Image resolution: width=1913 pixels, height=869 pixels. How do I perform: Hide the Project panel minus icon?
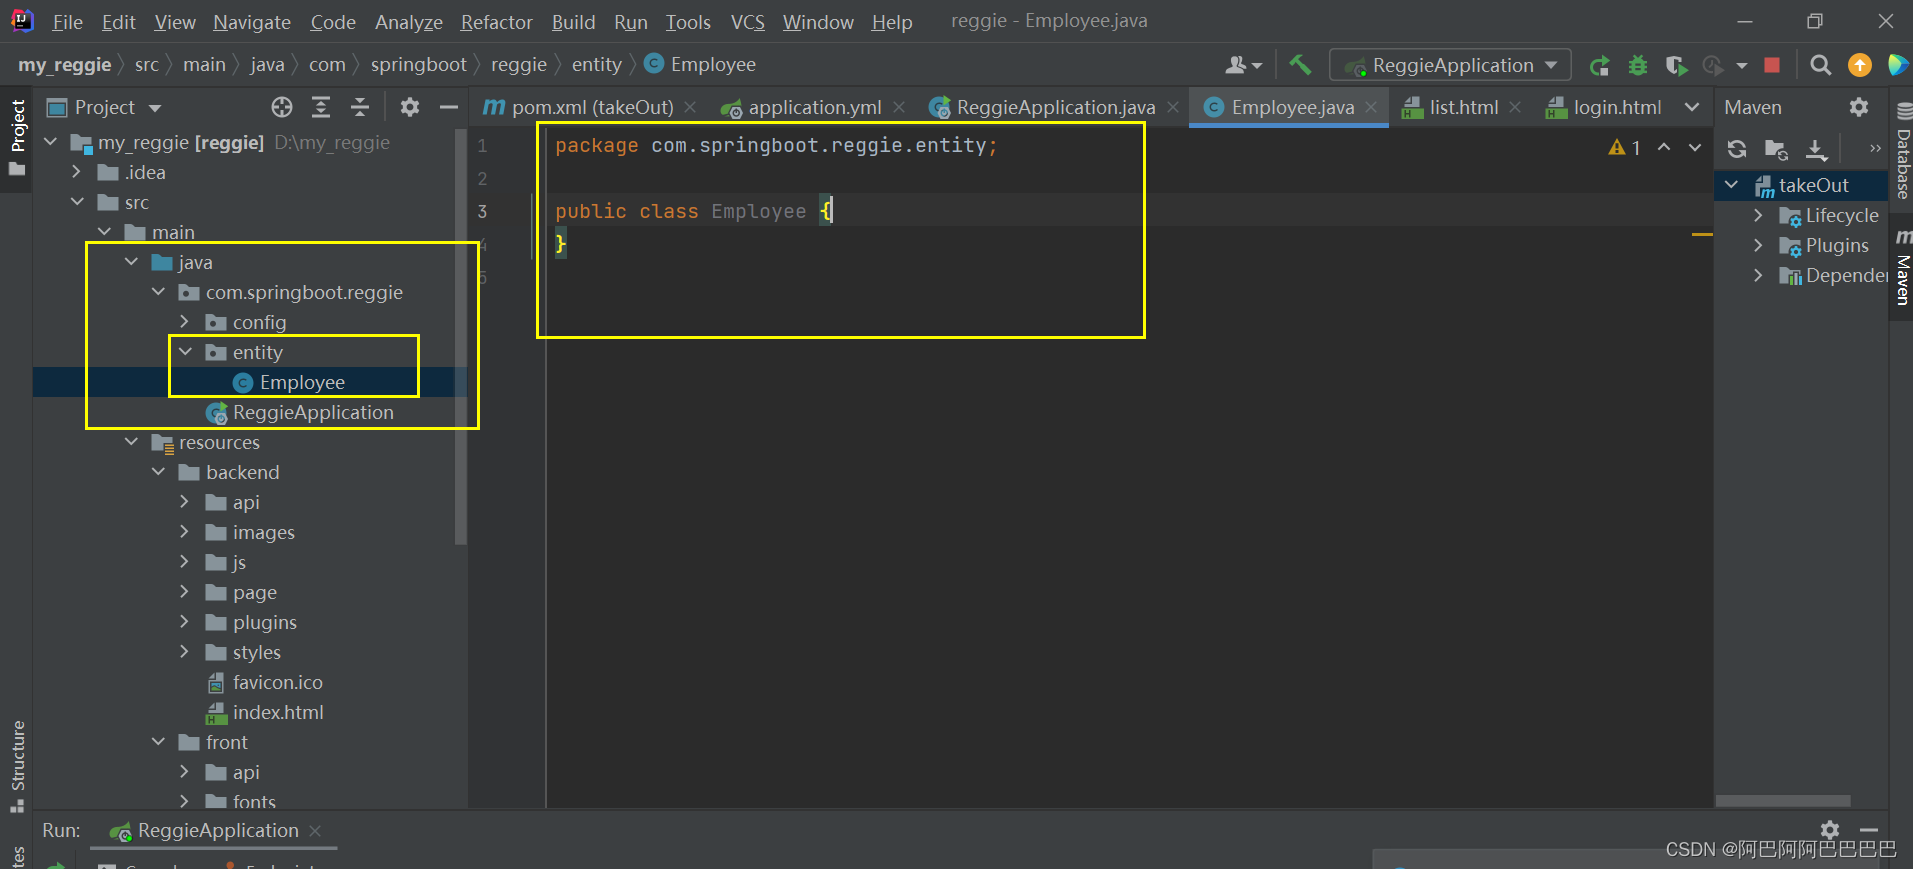pyautogui.click(x=449, y=107)
